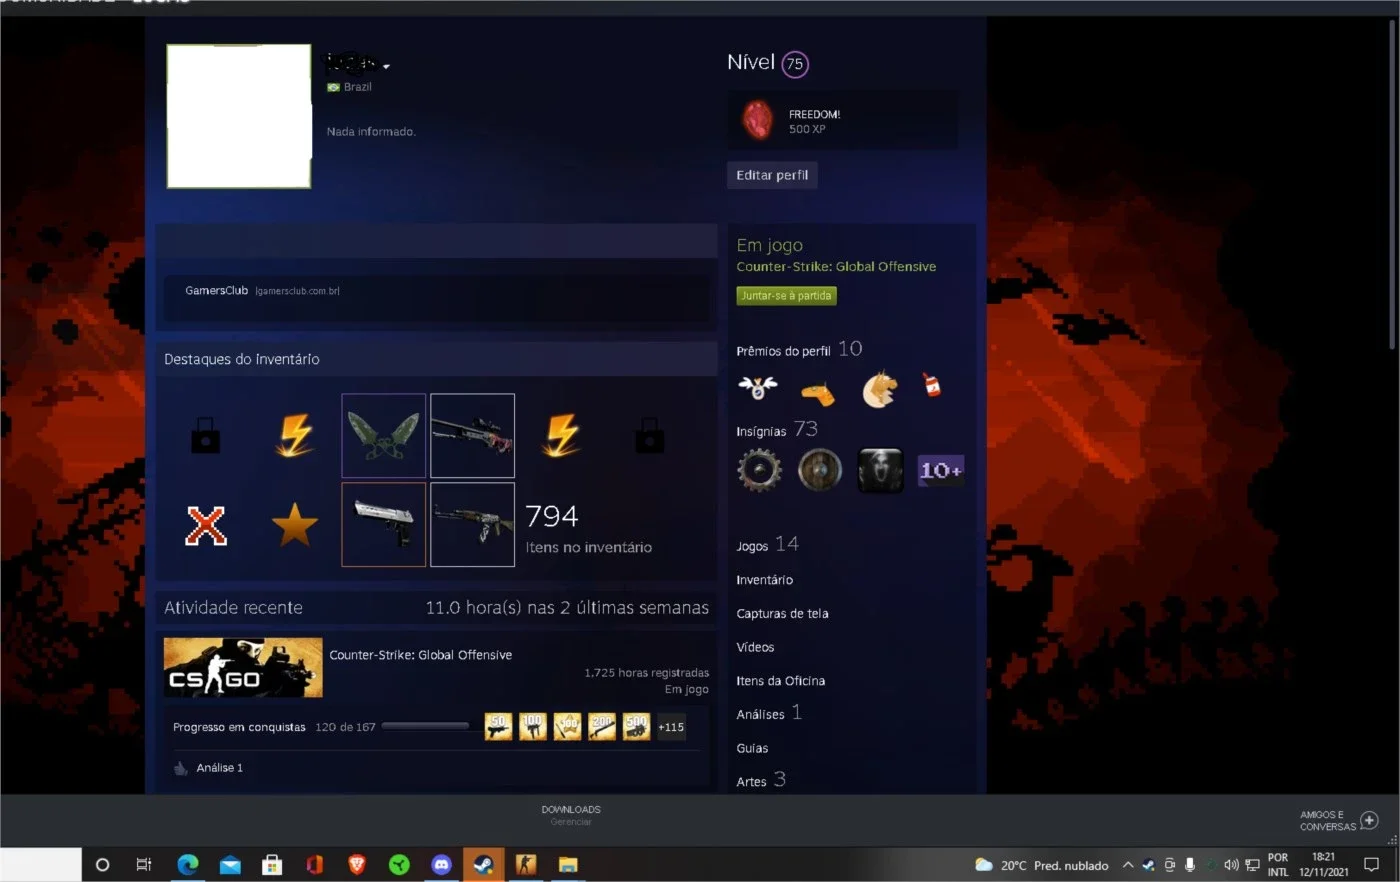Click the red bottle profile award icon

pyautogui.click(x=932, y=385)
